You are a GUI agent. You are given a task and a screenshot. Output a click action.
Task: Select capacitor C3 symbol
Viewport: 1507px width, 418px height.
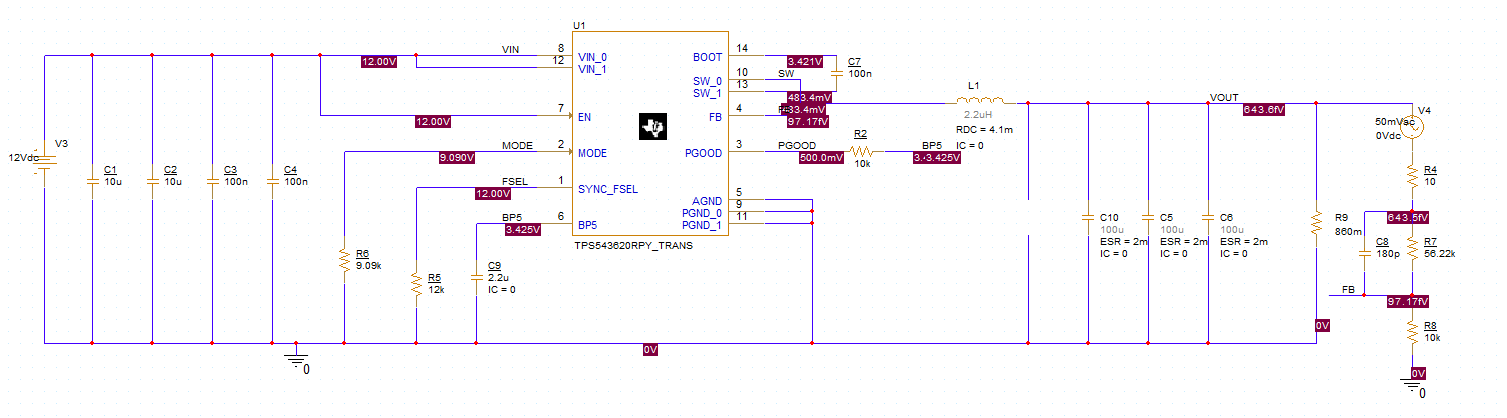click(x=212, y=182)
